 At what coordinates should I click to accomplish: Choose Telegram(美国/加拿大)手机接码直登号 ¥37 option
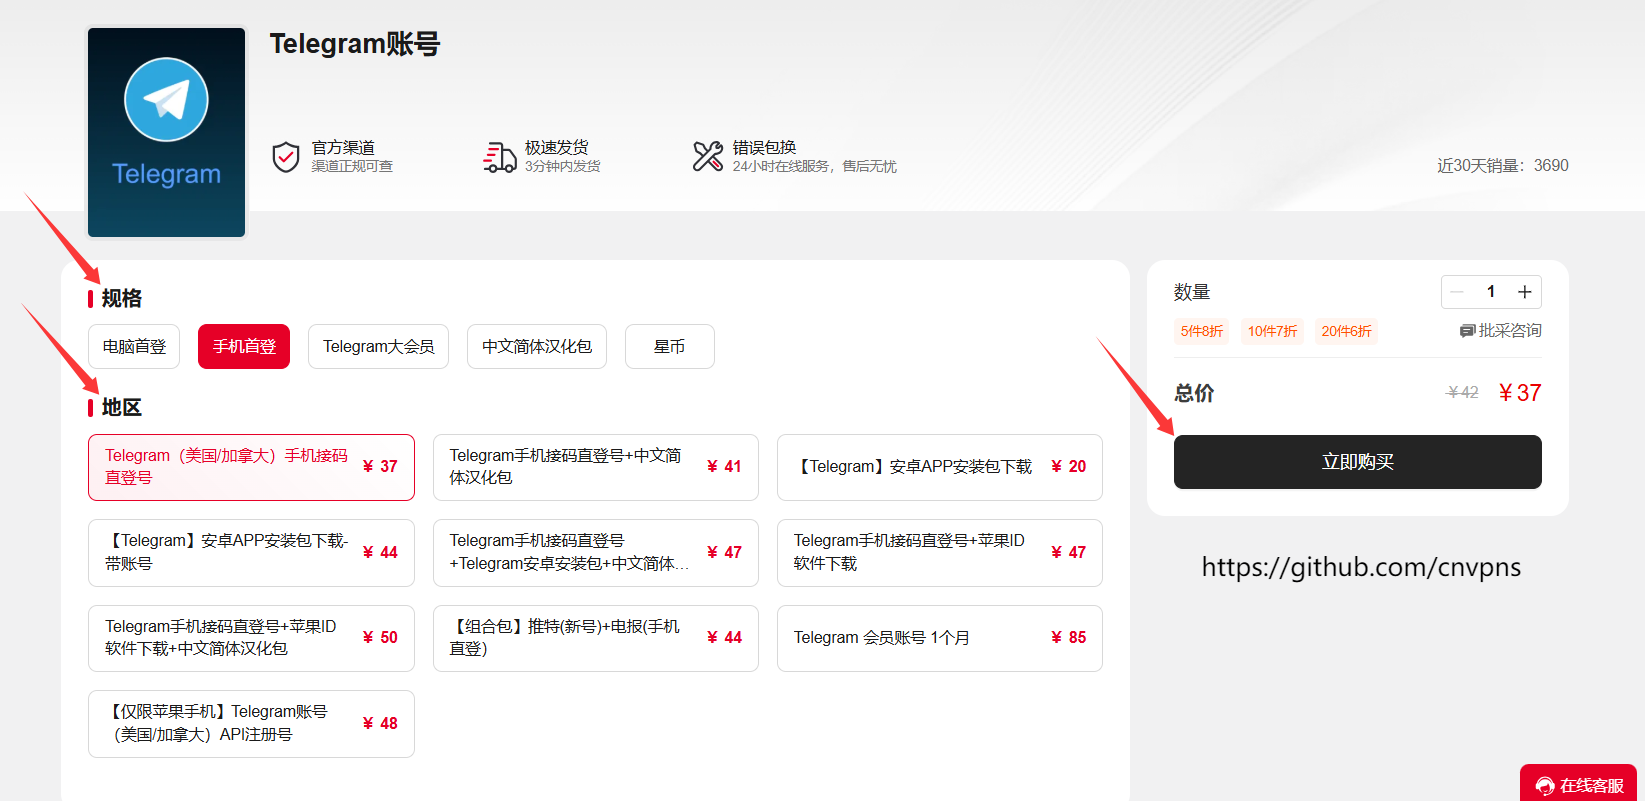point(251,467)
